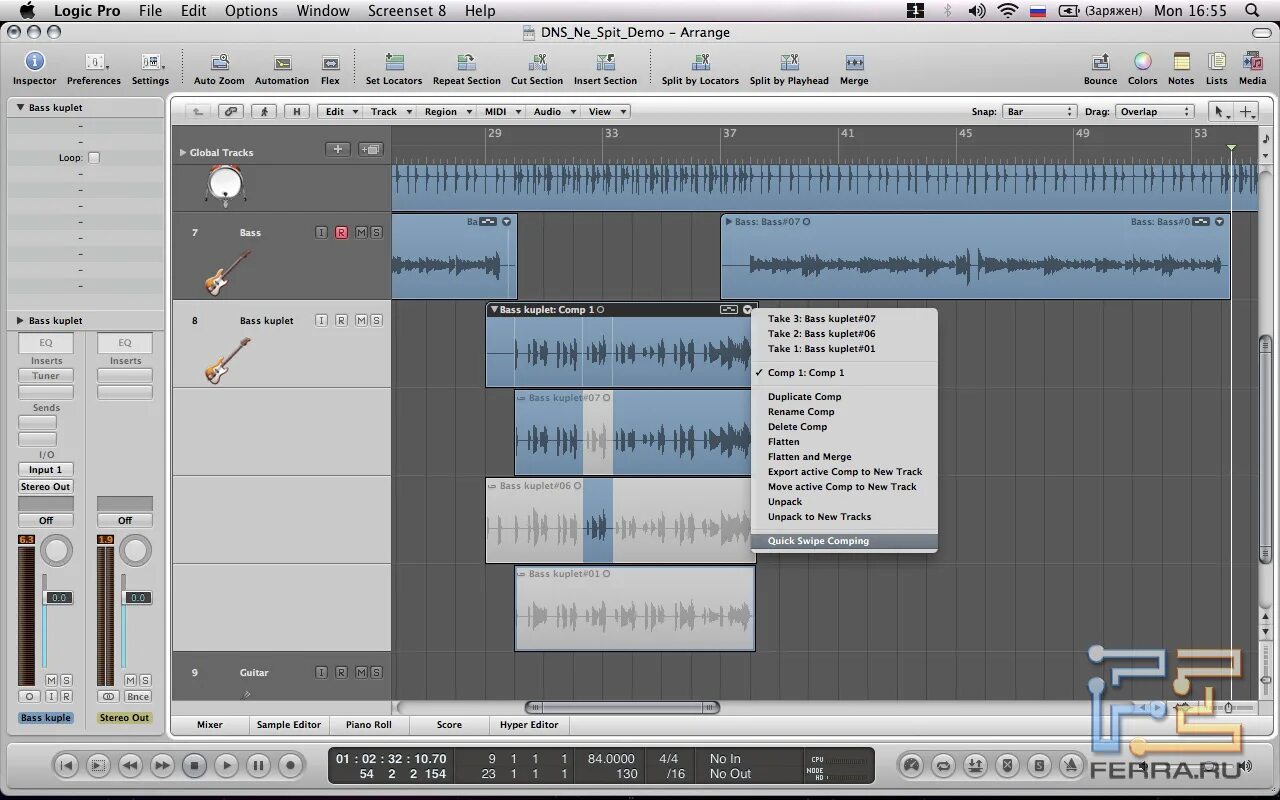Solo the Guitar track 9
The height and width of the screenshot is (800, 1280).
click(376, 673)
